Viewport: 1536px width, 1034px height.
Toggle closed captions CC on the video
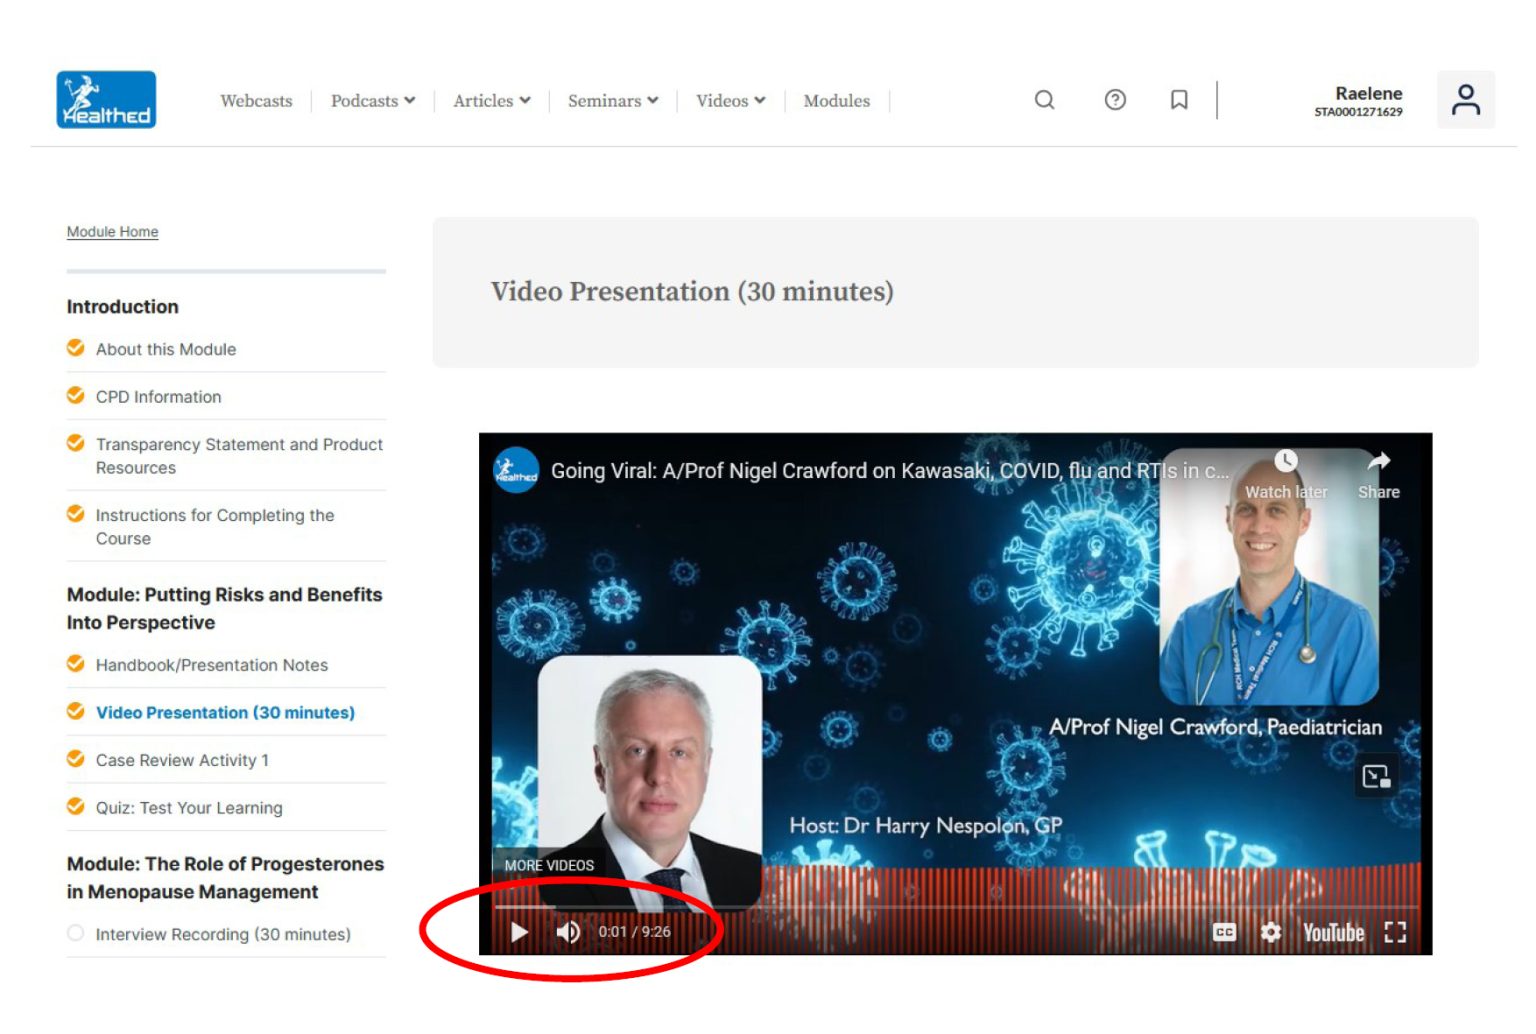click(x=1224, y=932)
